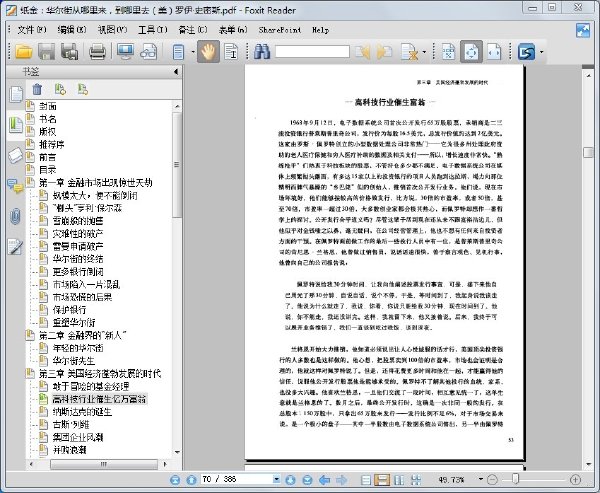Open search options dropdown arrow
The image size is (600, 493).
pyautogui.click(x=424, y=52)
